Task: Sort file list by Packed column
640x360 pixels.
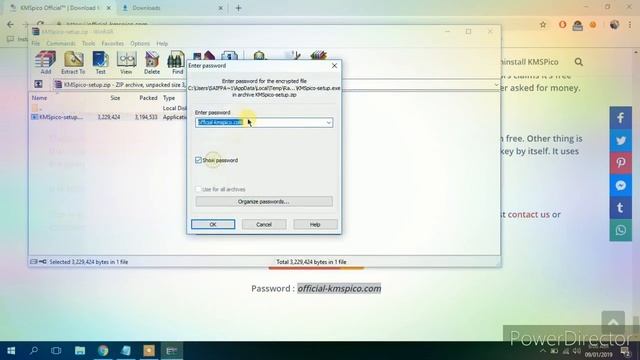Action: click(x=148, y=98)
